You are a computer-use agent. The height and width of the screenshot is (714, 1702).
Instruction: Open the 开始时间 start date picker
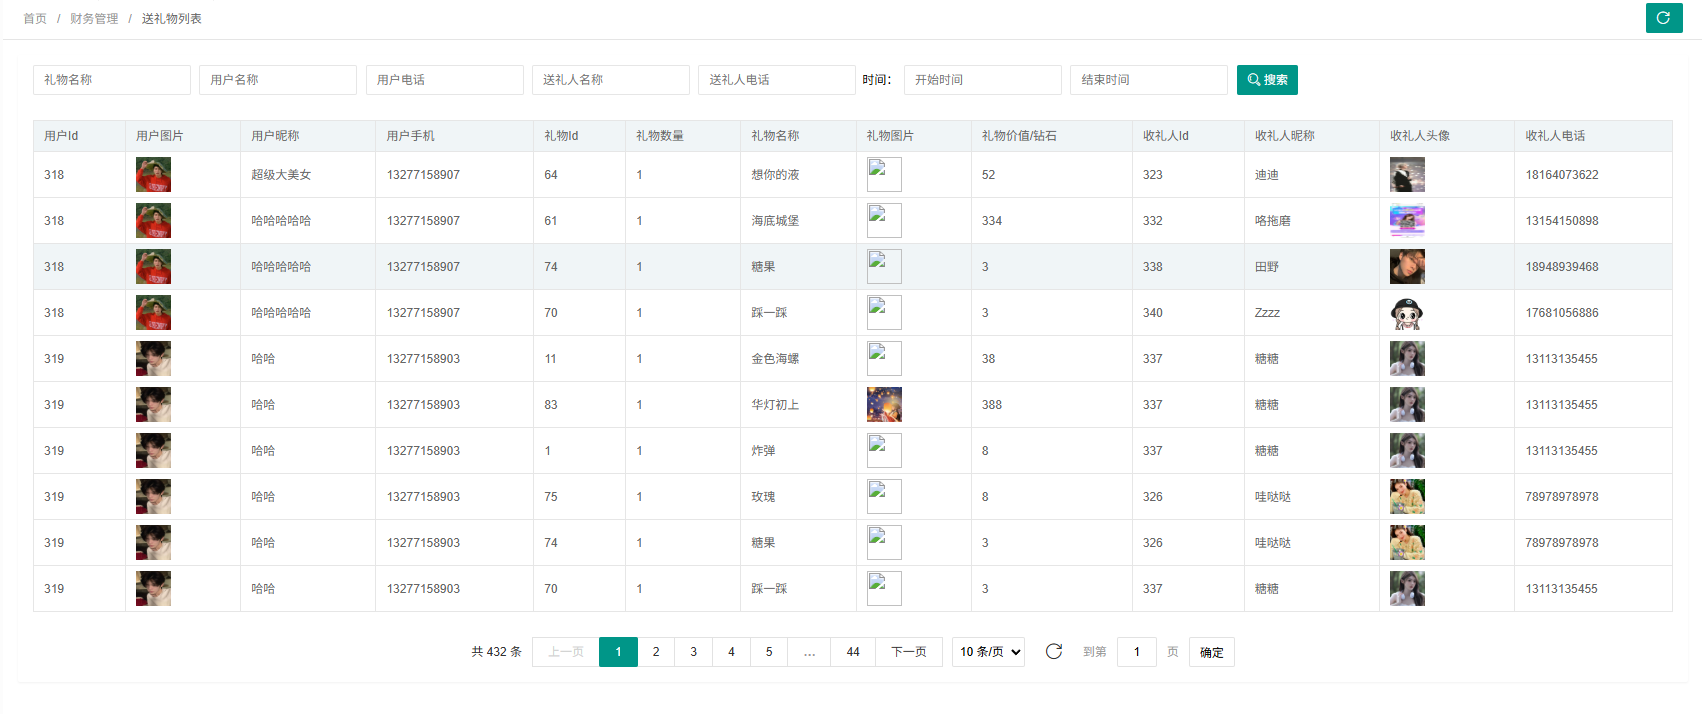[982, 80]
